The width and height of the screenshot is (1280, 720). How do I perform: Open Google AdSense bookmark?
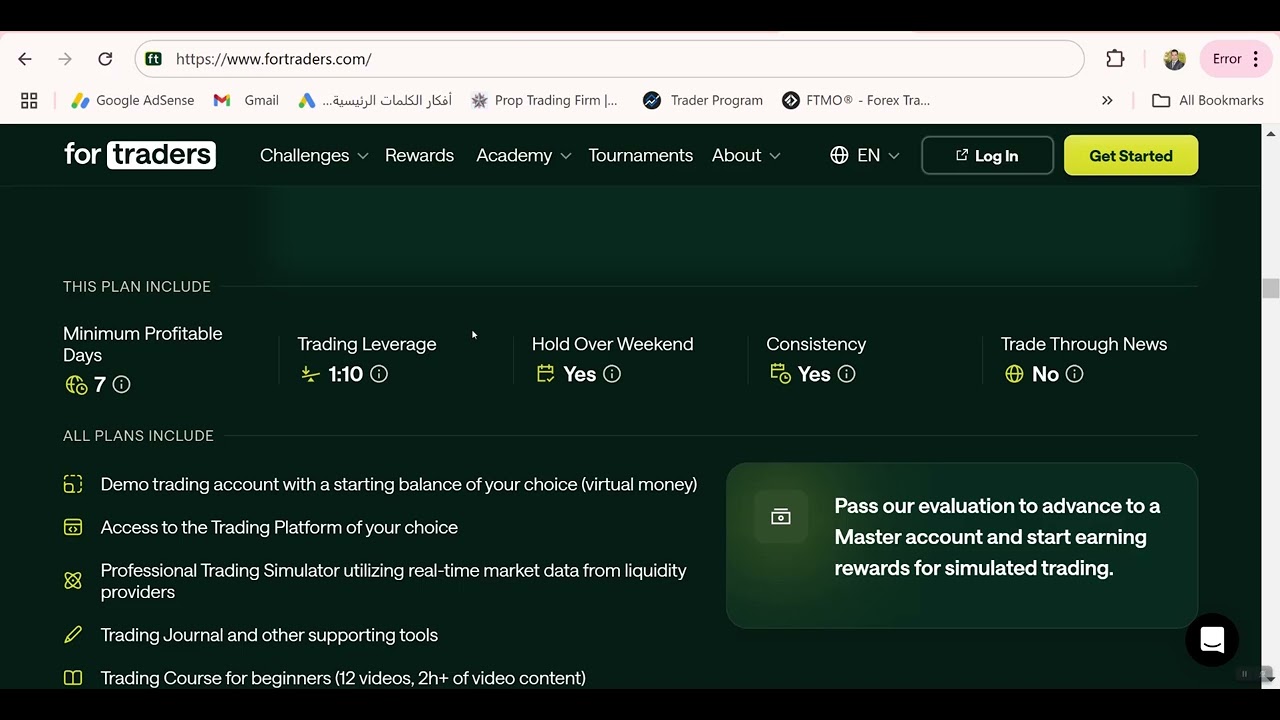pos(132,100)
